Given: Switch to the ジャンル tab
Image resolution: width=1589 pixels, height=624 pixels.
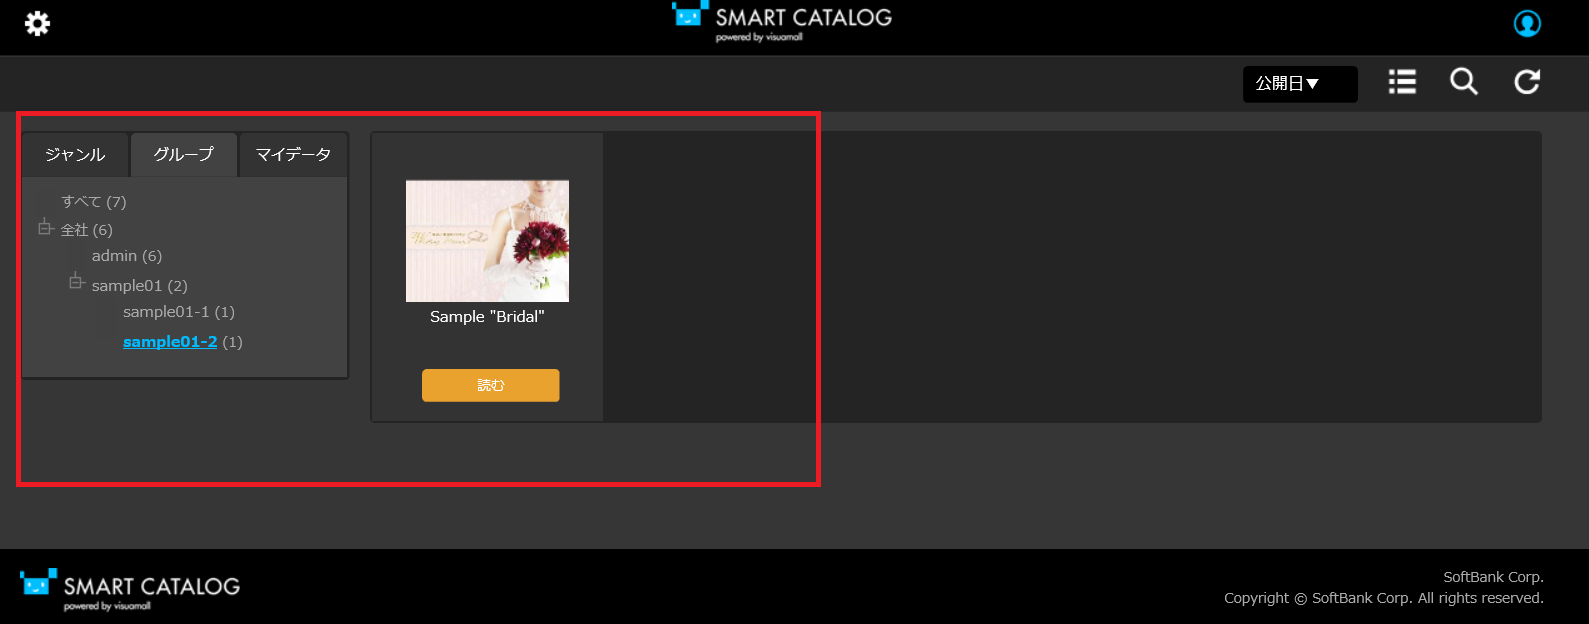Looking at the screenshot, I should 75,155.
